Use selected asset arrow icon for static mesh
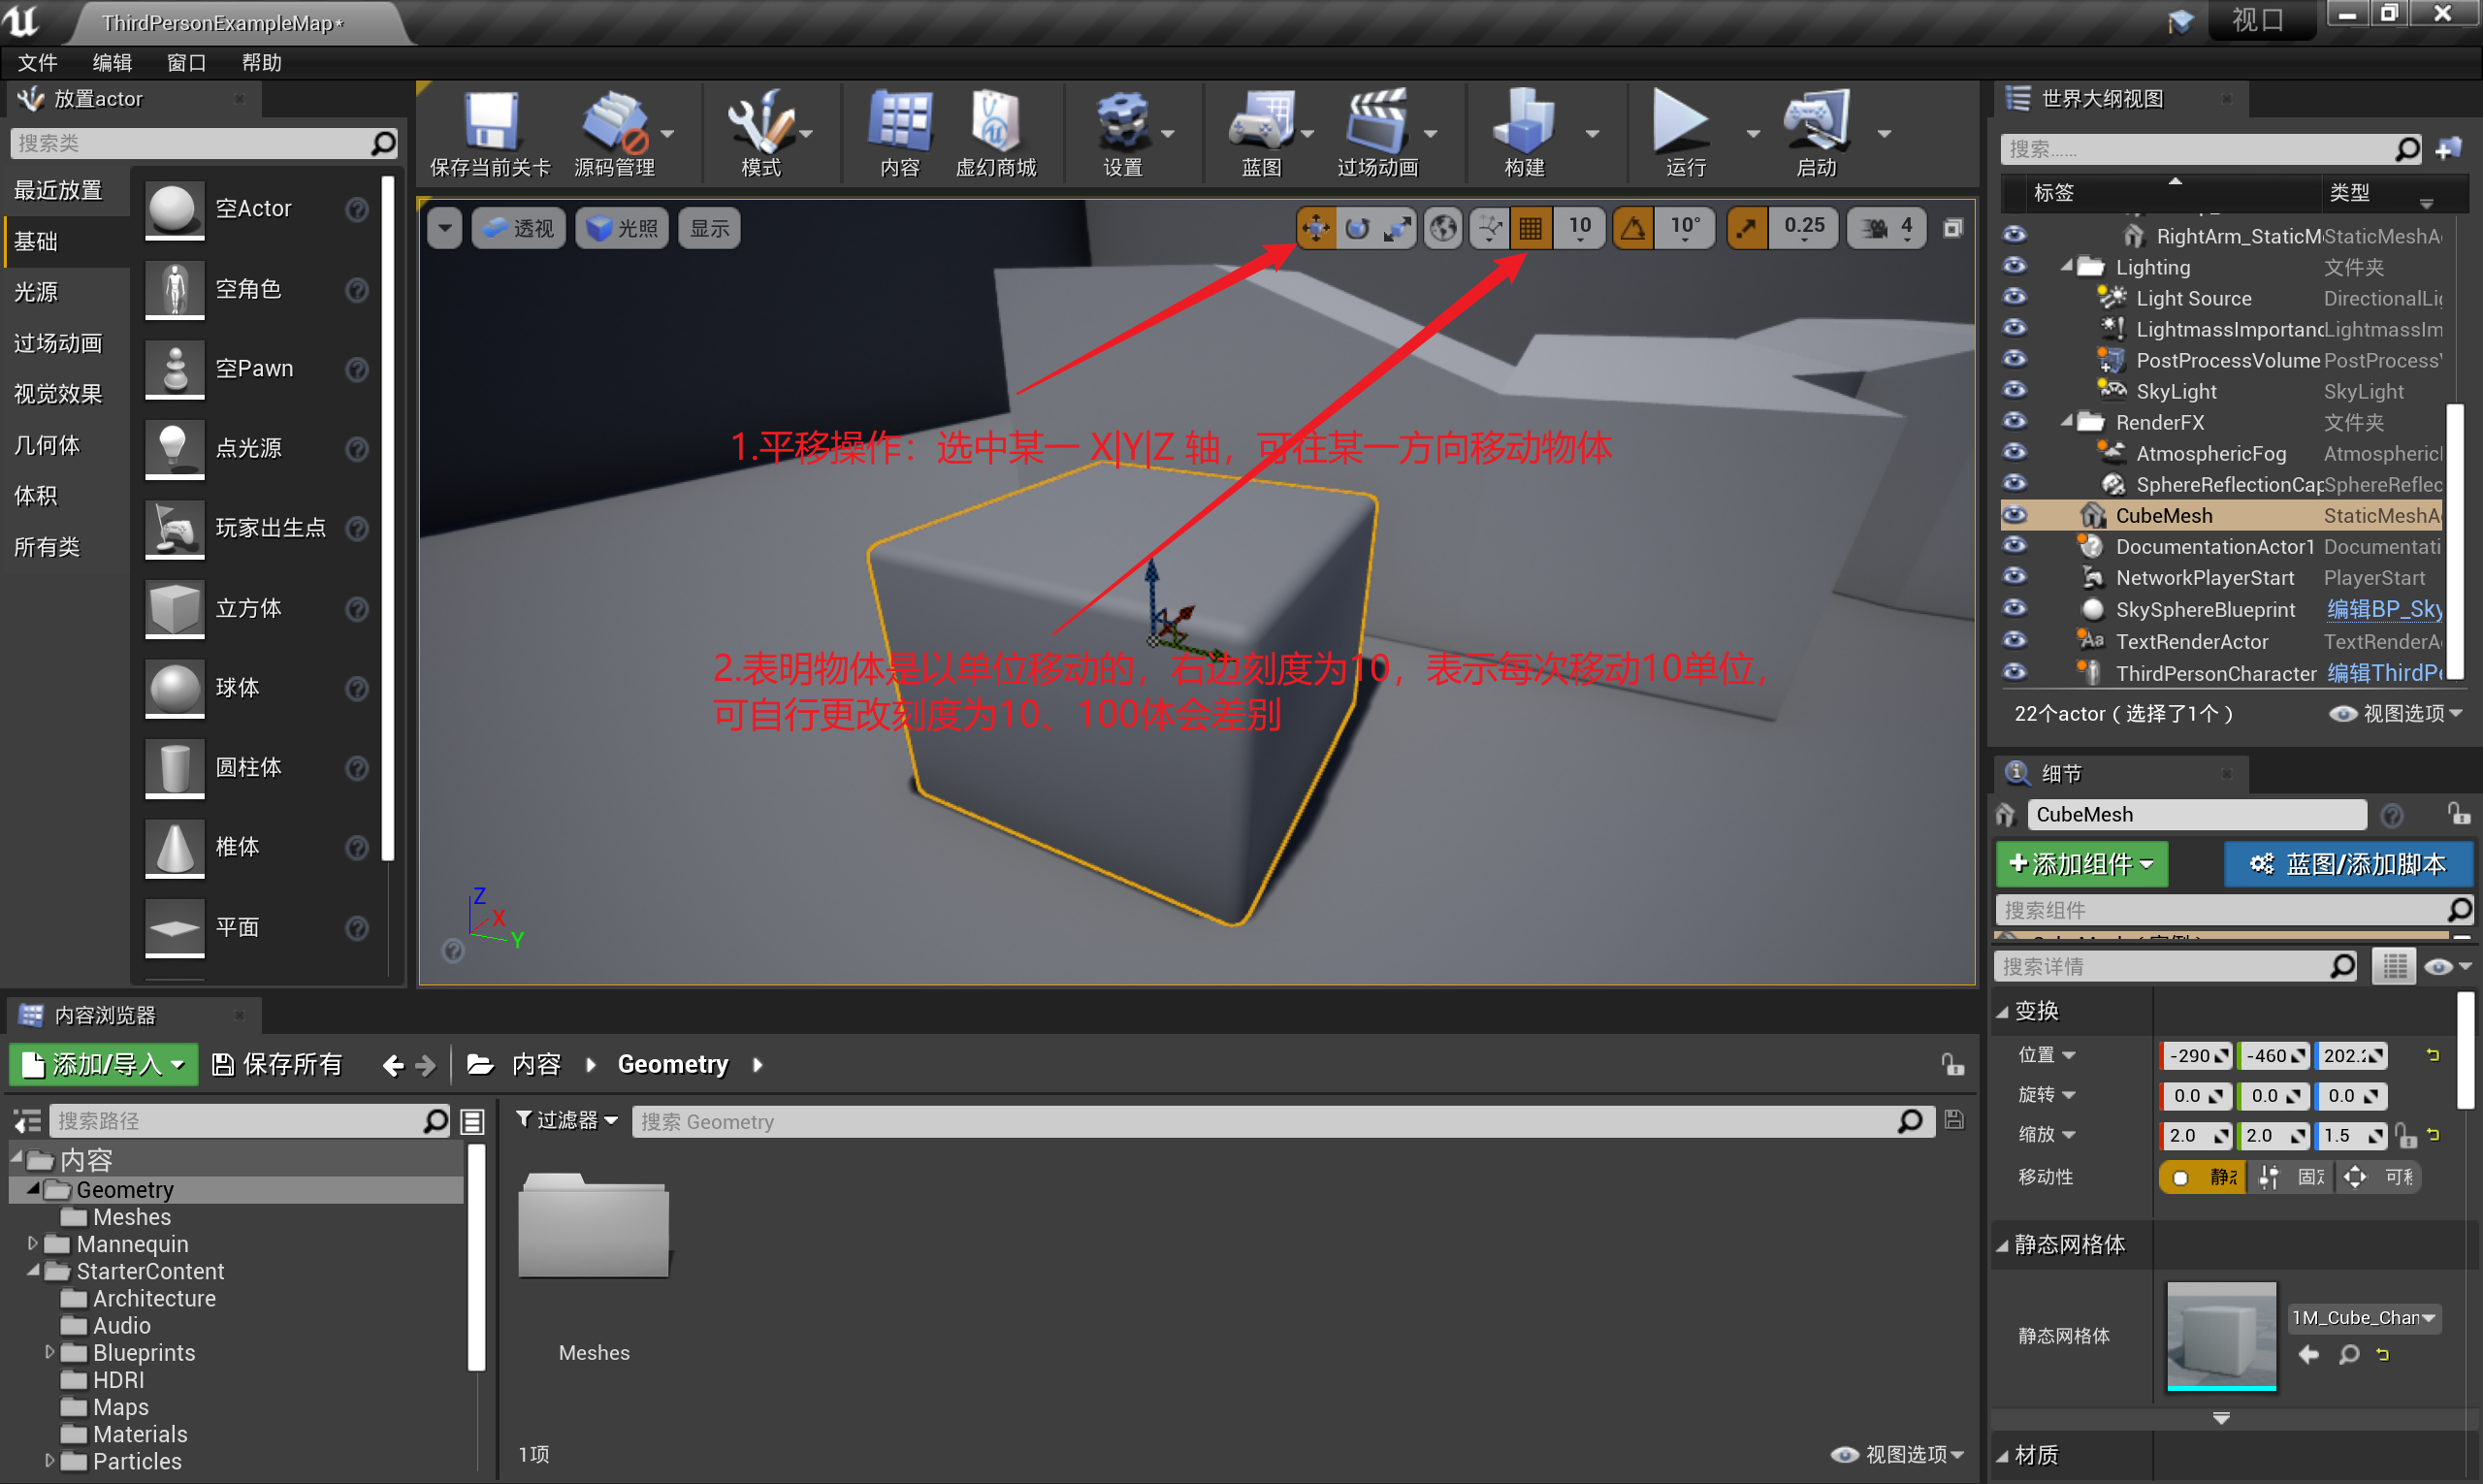 click(x=2309, y=1354)
